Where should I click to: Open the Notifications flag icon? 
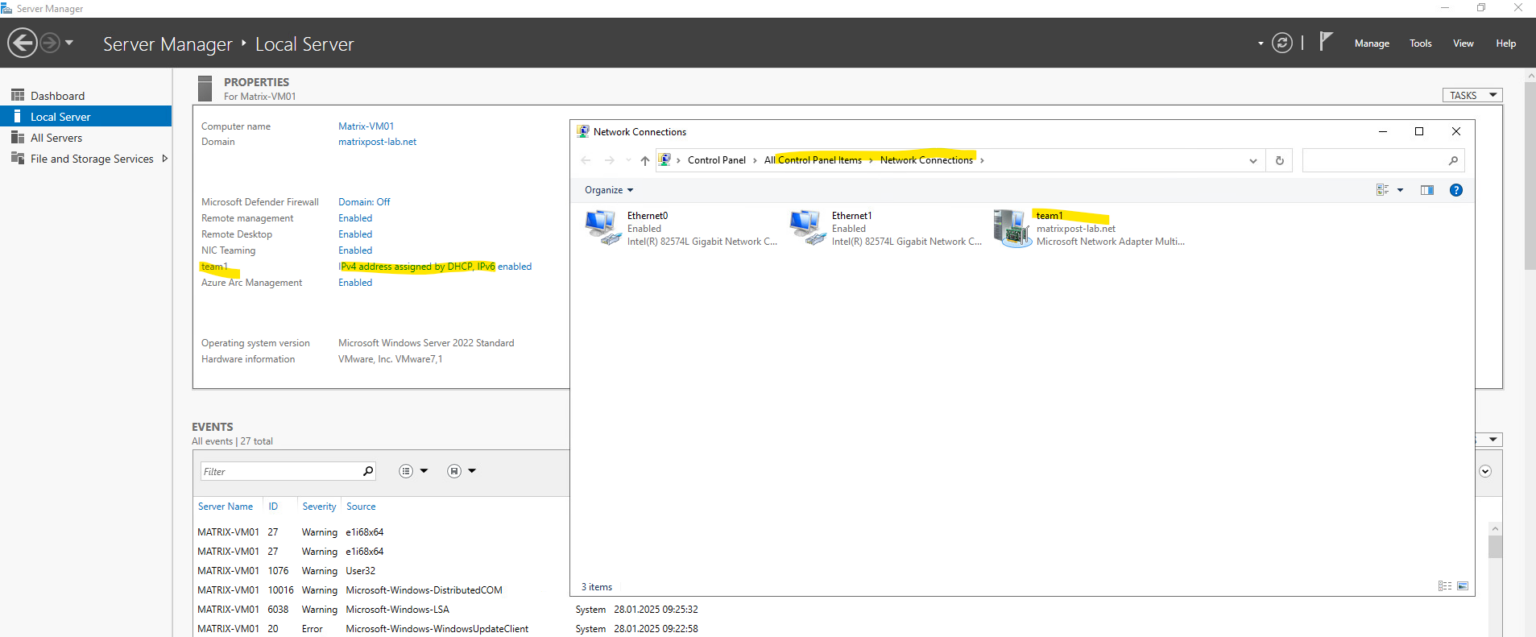[x=1325, y=40]
